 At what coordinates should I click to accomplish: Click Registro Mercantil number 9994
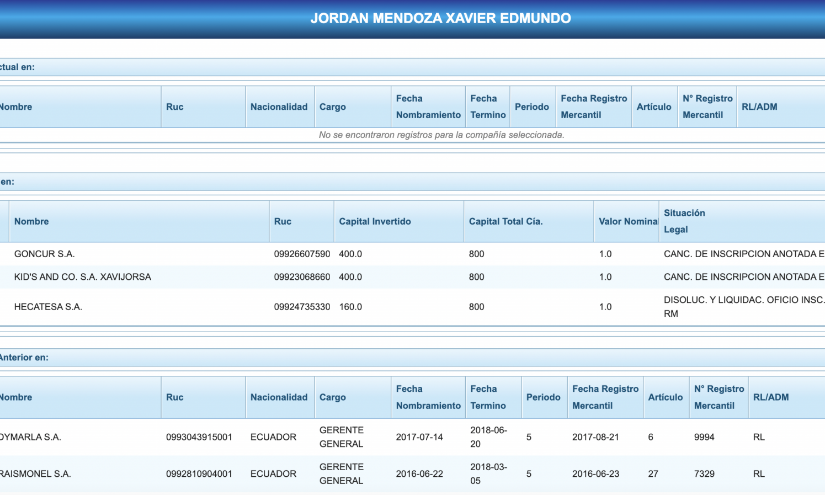[703, 437]
